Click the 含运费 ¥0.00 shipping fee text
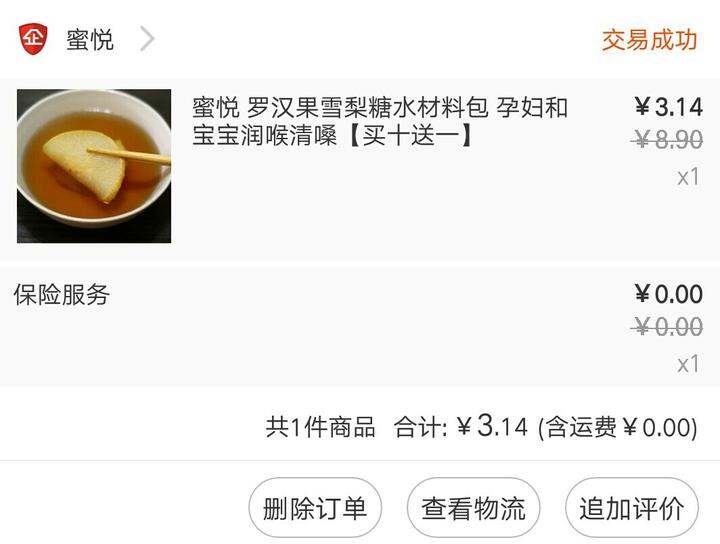The height and width of the screenshot is (544, 720). pyautogui.click(x=618, y=427)
